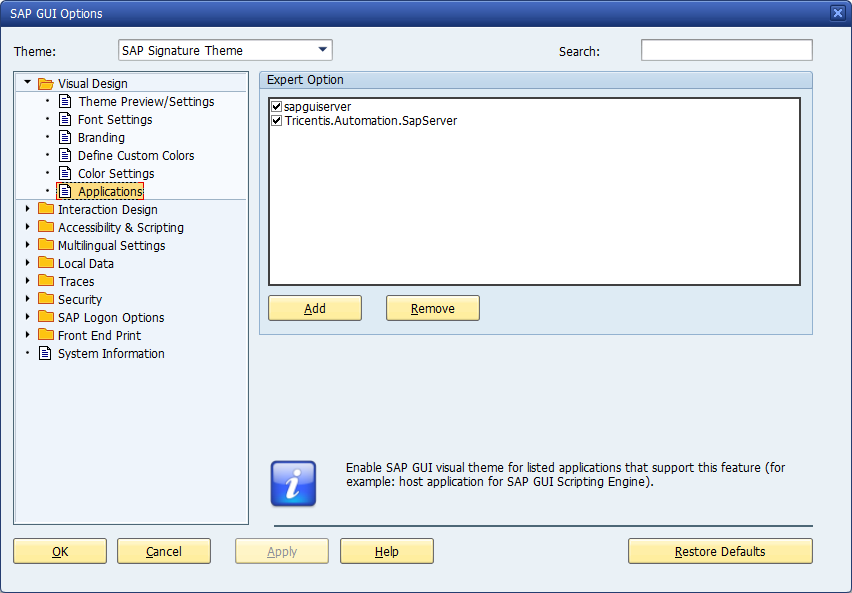This screenshot has width=852, height=593.
Task: Collapse the Visual Design tree node
Action: 27,82
